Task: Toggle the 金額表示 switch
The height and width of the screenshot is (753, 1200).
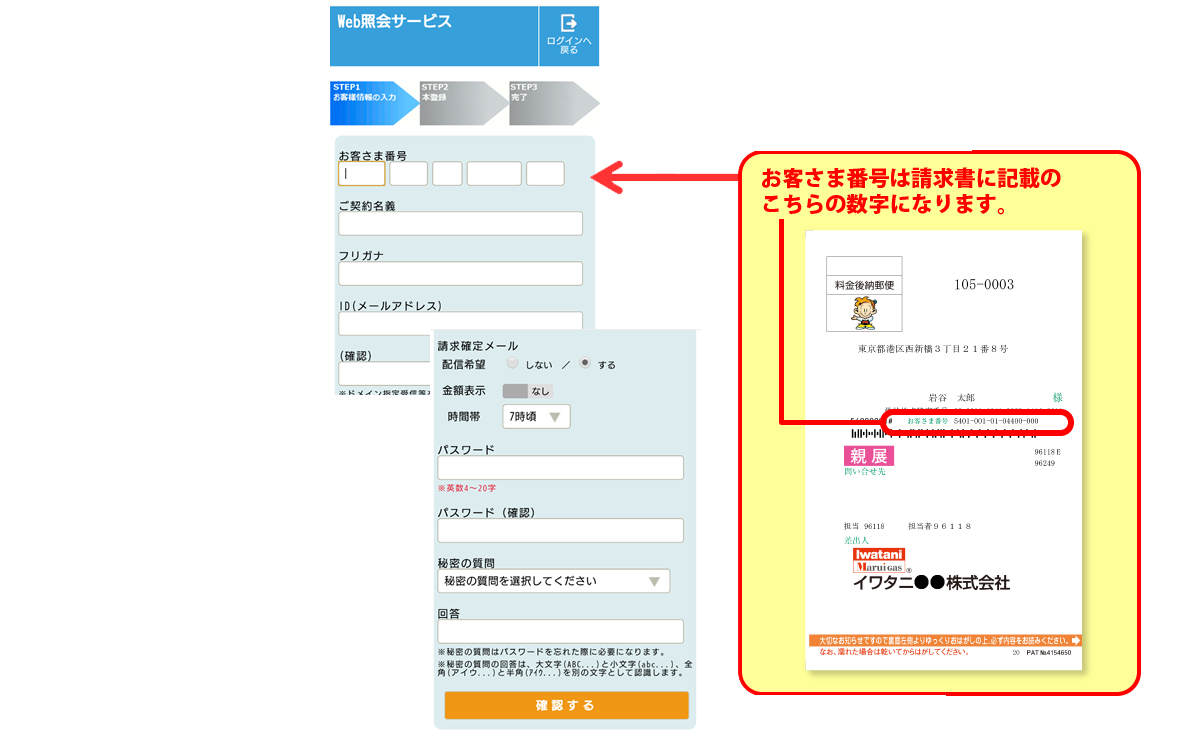Action: click(526, 391)
